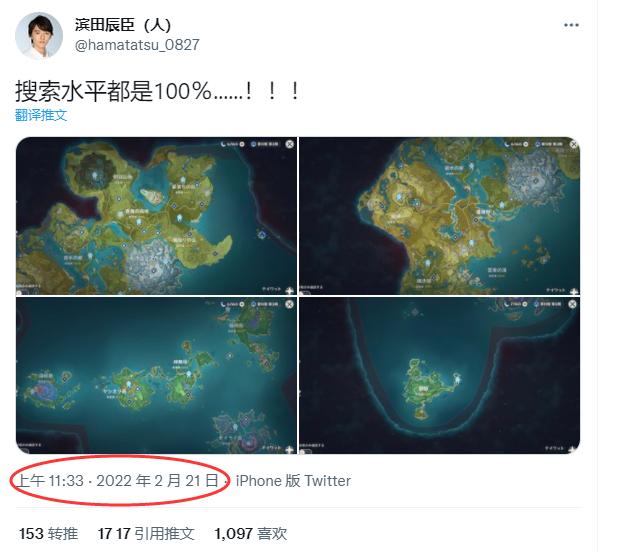View the 153 转推 retweets list
Image resolution: width=623 pixels, height=552 pixels.
click(x=48, y=534)
